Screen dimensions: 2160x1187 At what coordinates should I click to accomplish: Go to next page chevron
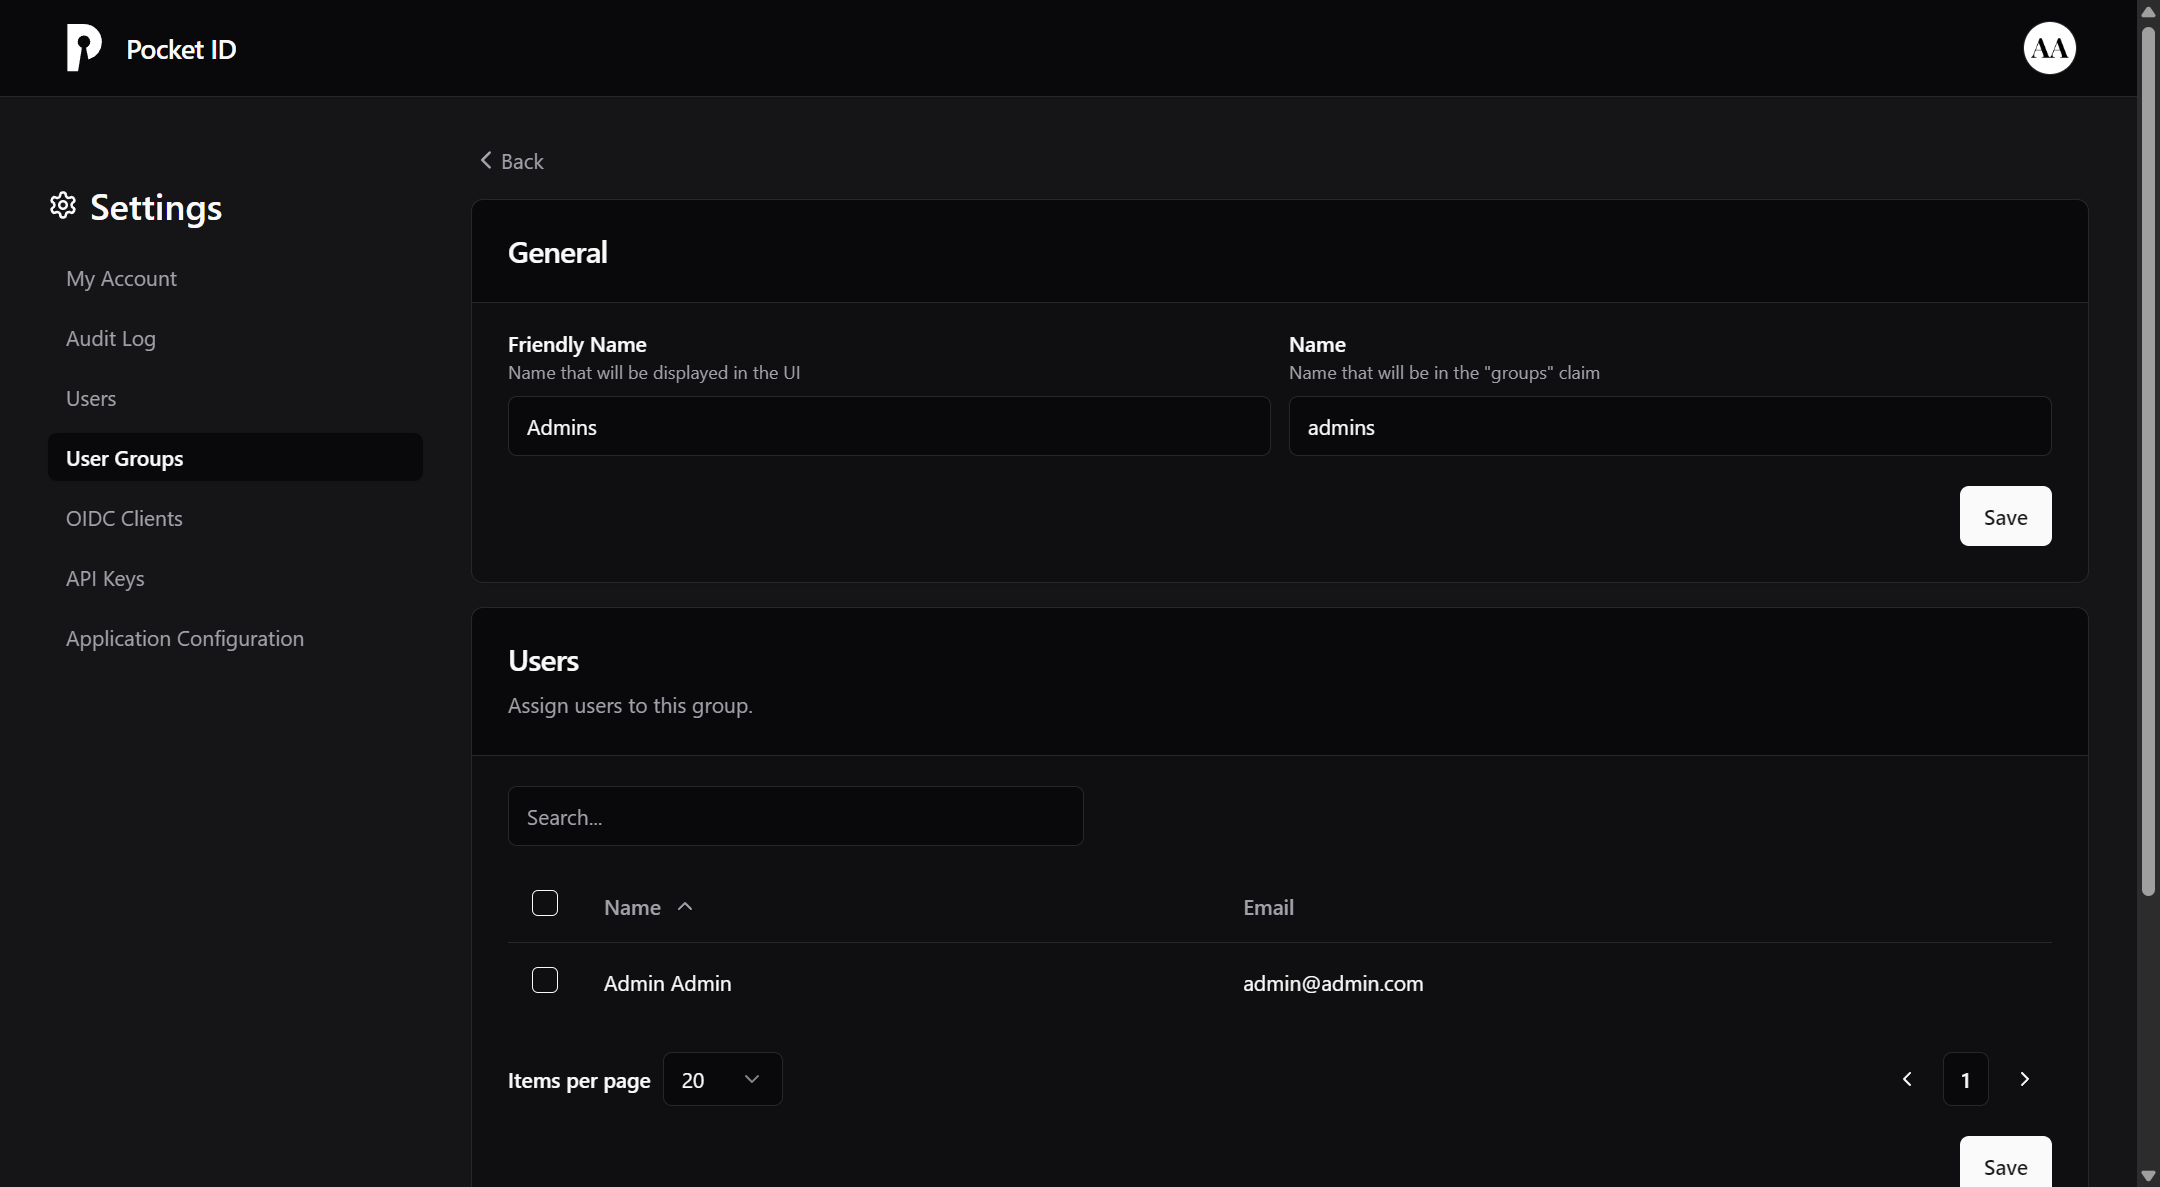(2024, 1079)
